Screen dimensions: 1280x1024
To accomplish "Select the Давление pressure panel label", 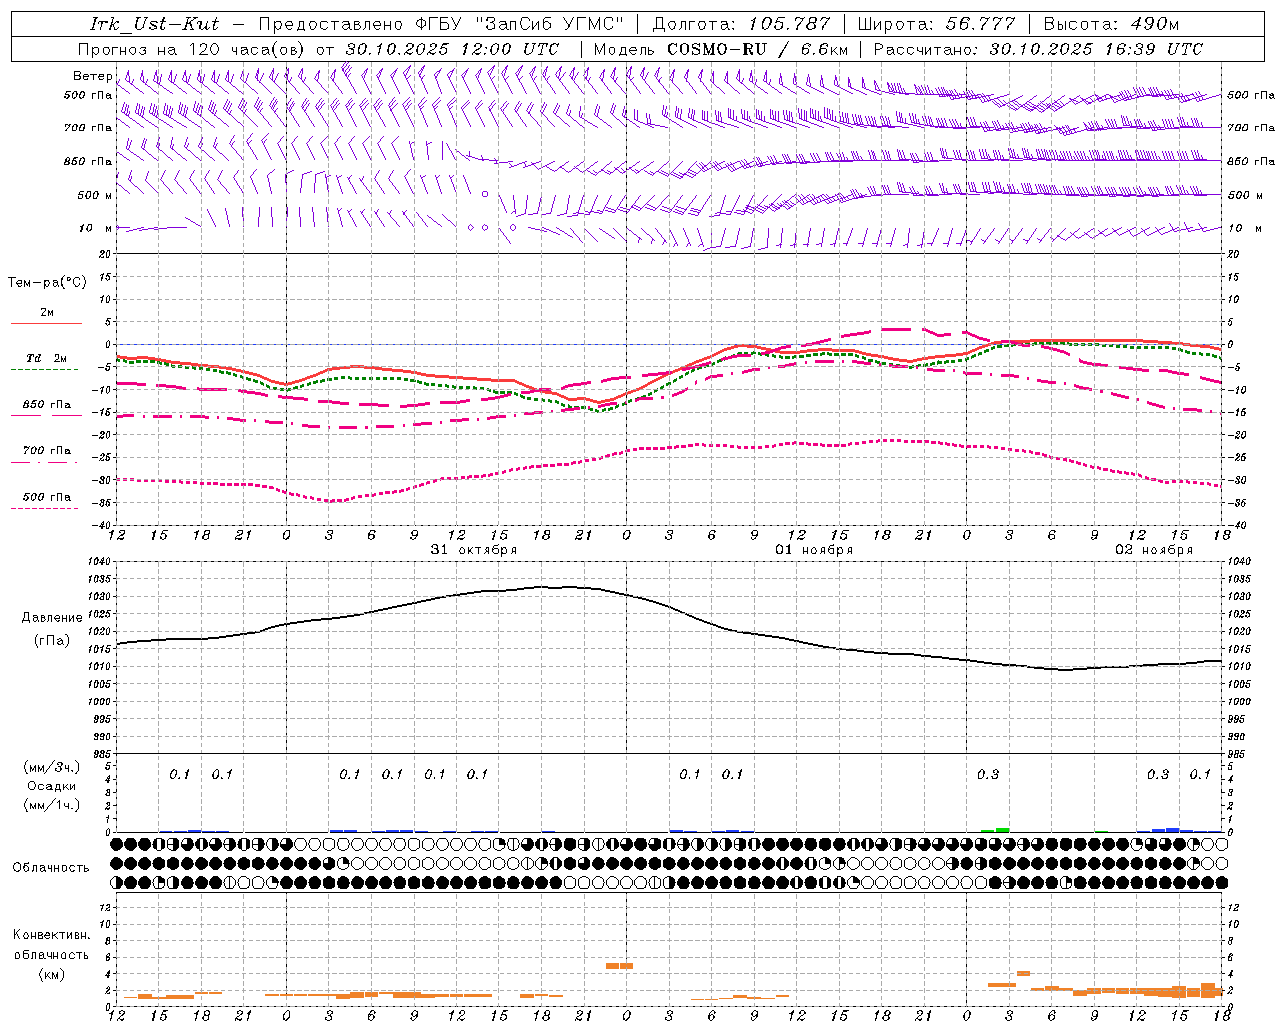I will tap(52, 618).
